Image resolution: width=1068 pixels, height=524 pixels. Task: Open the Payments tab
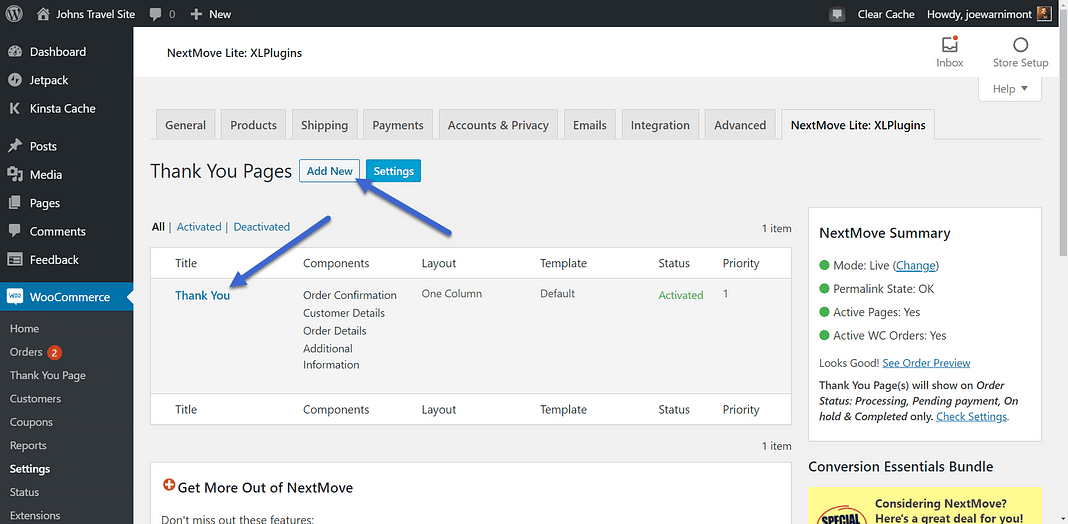click(x=398, y=125)
